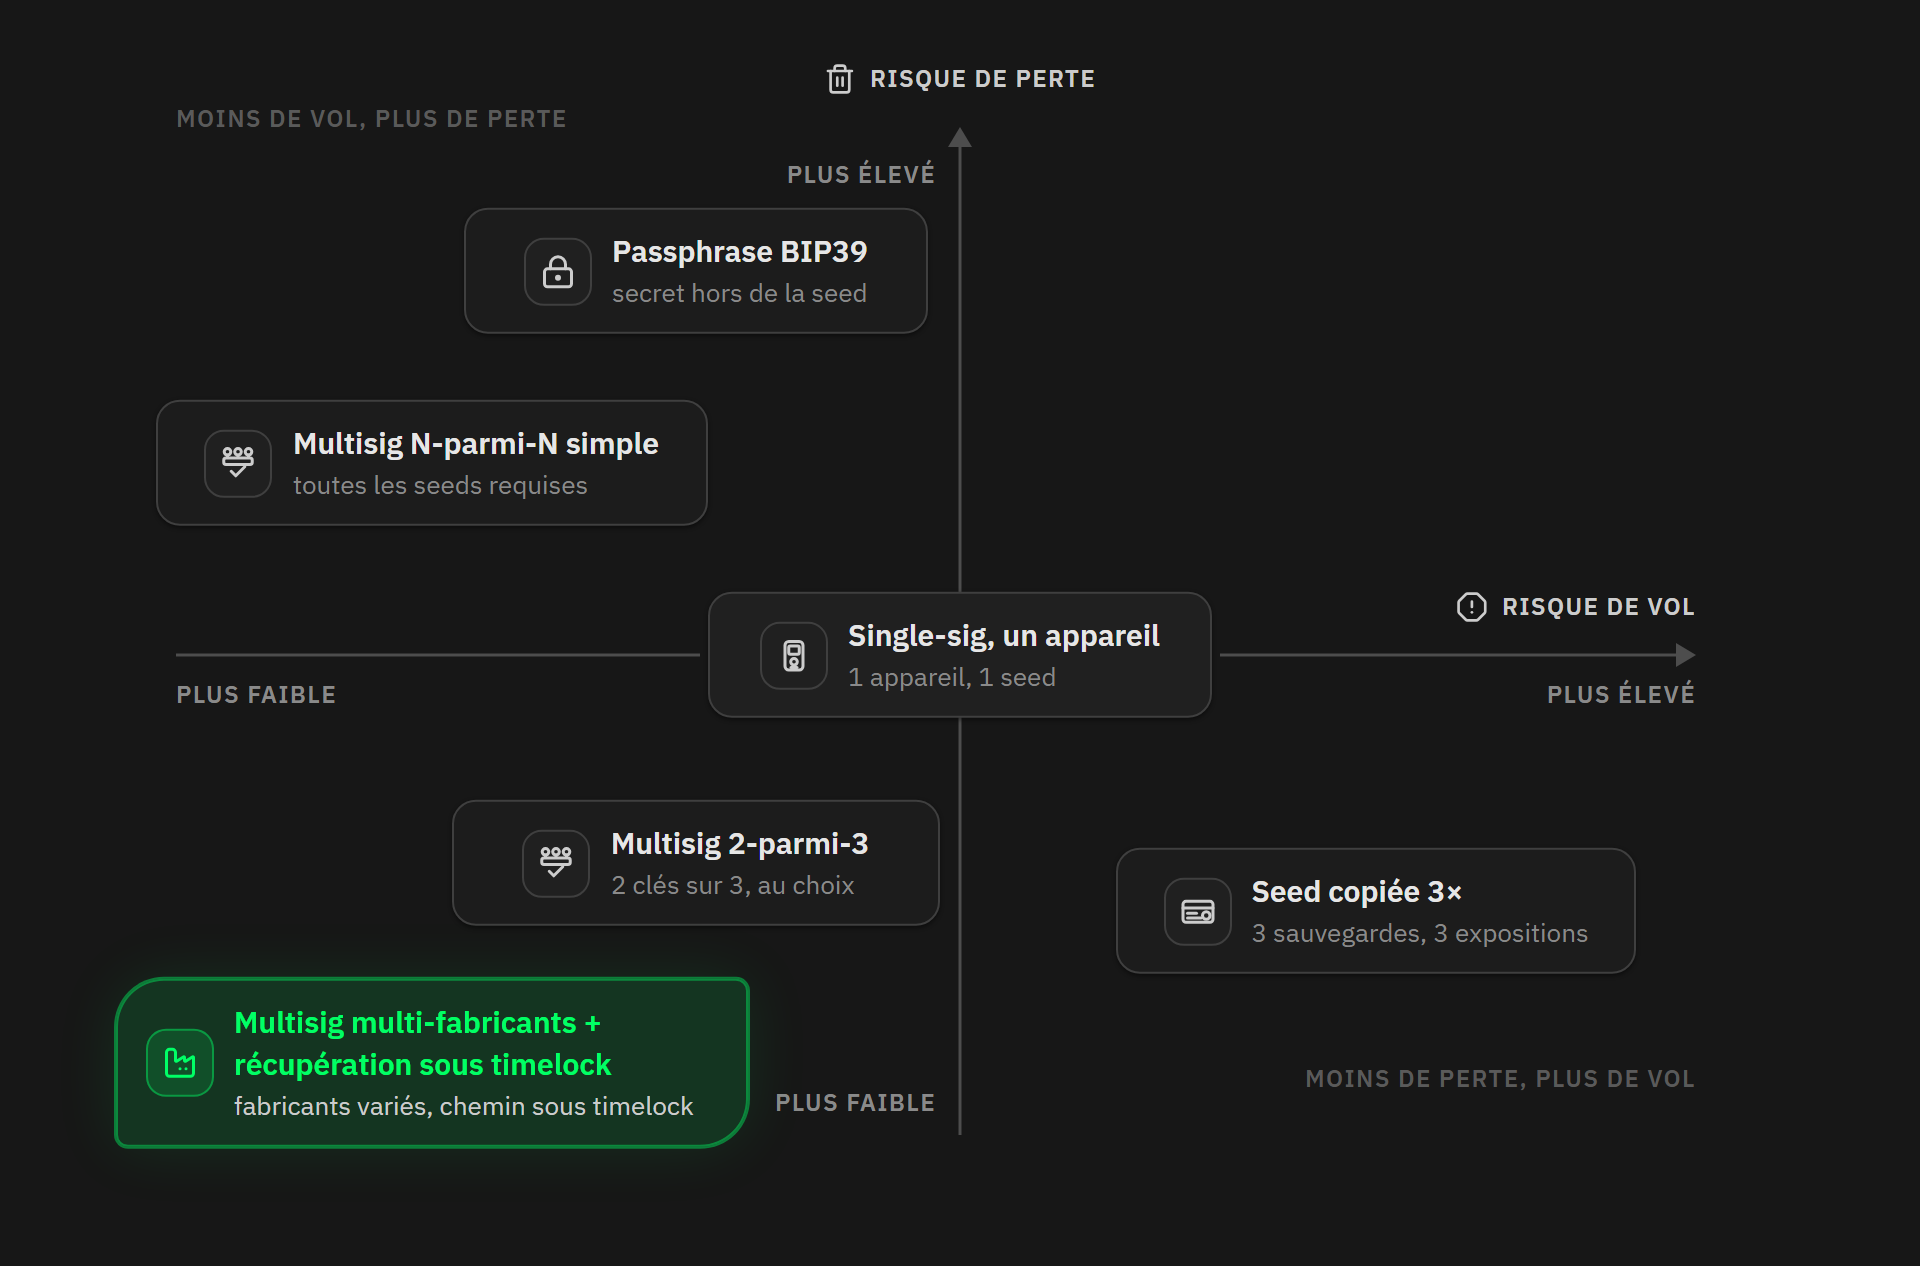The width and height of the screenshot is (1920, 1266).
Task: Click the trash icon beside RISQUE DE PERTE
Action: pyautogui.click(x=840, y=79)
